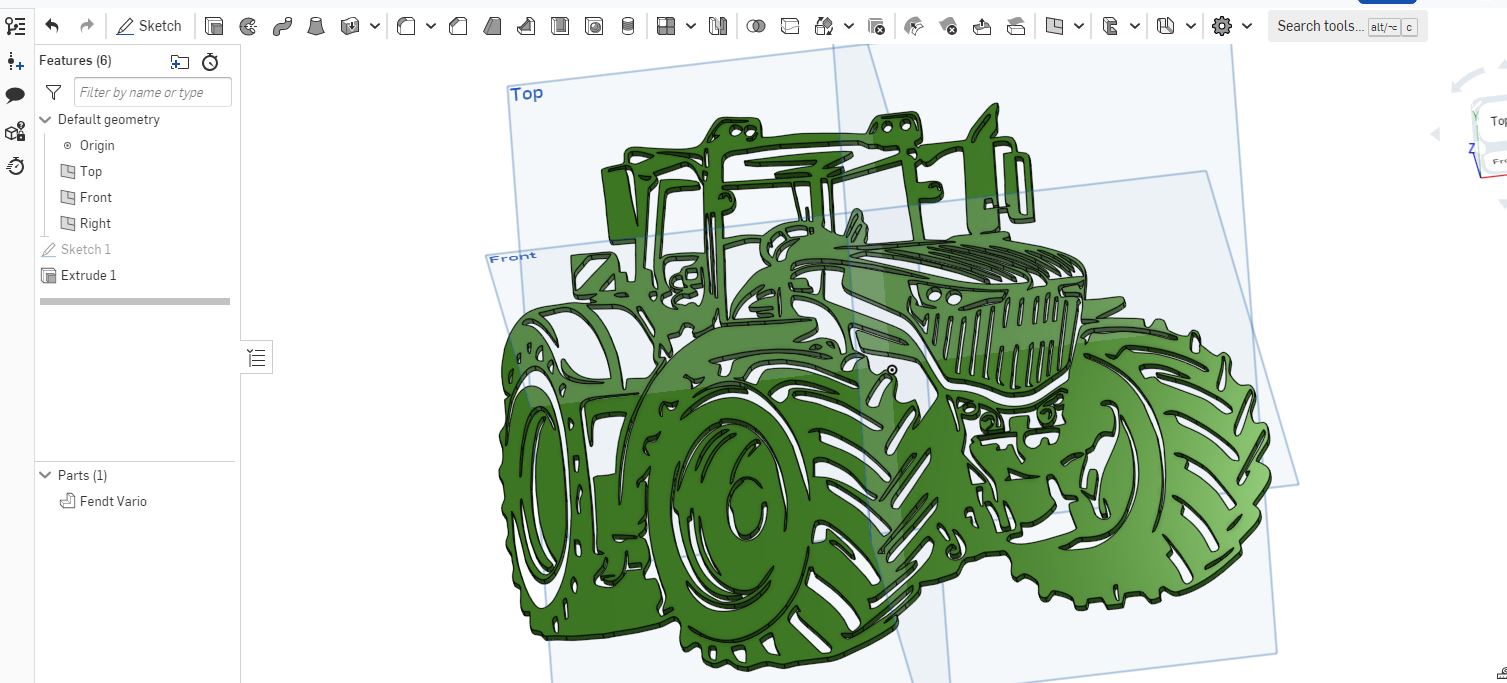Select the Fendt Vario part
1507x683 pixels.
[x=113, y=501]
